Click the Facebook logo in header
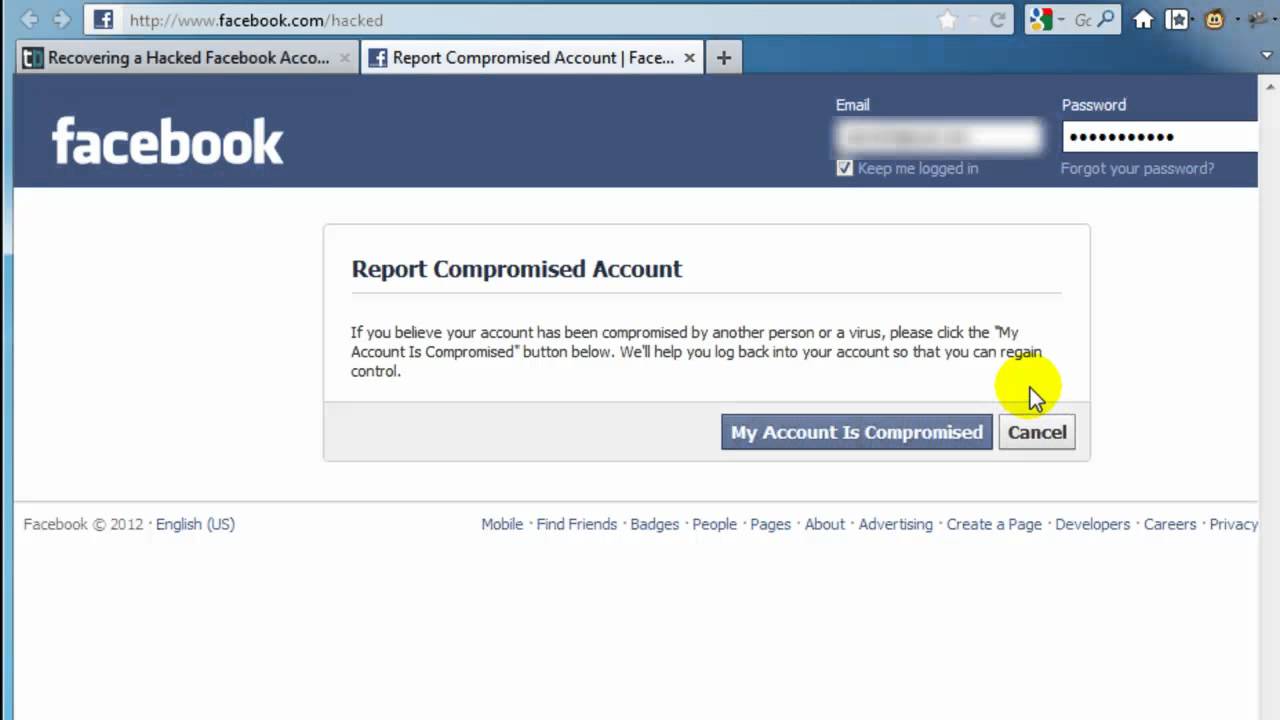Viewport: 1280px width, 720px height. [x=168, y=141]
